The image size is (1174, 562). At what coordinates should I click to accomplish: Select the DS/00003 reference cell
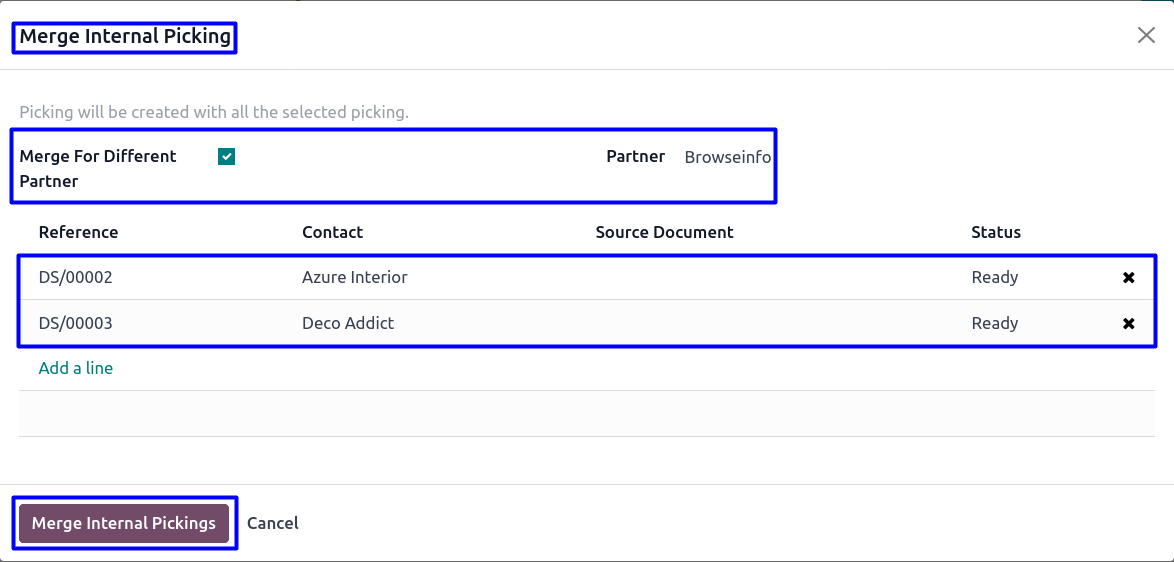[76, 323]
